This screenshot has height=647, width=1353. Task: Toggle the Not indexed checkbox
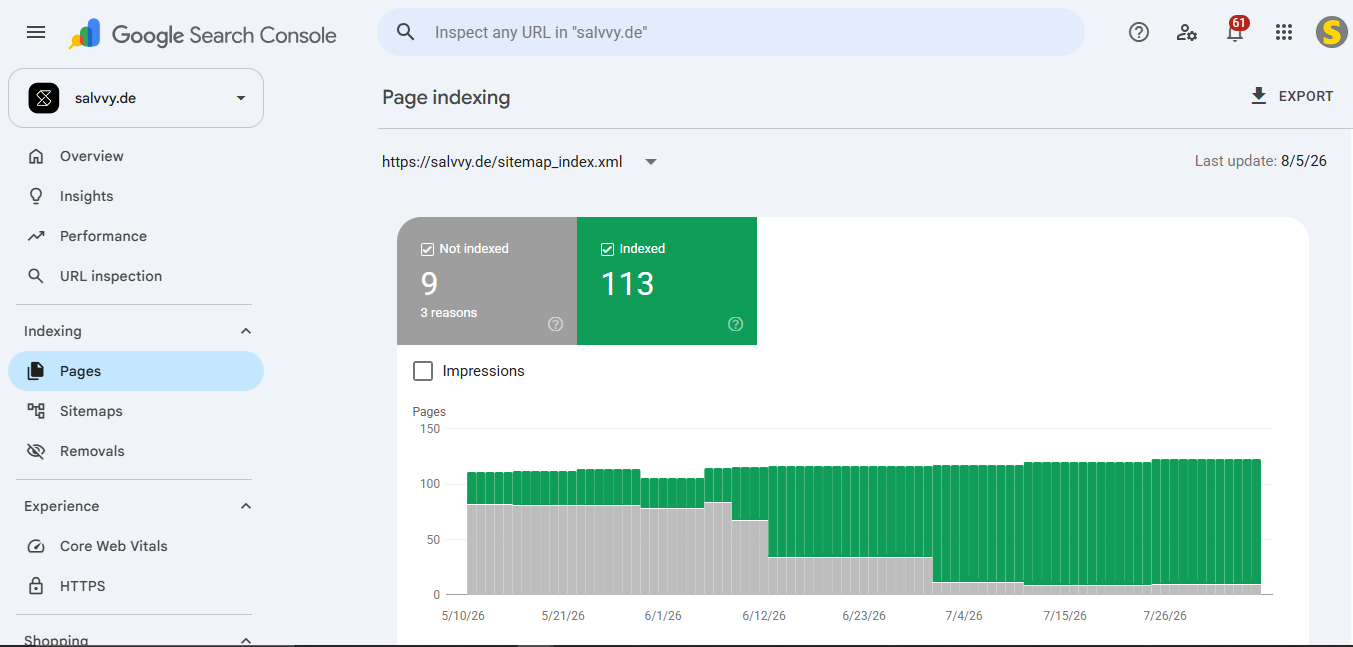click(x=427, y=249)
